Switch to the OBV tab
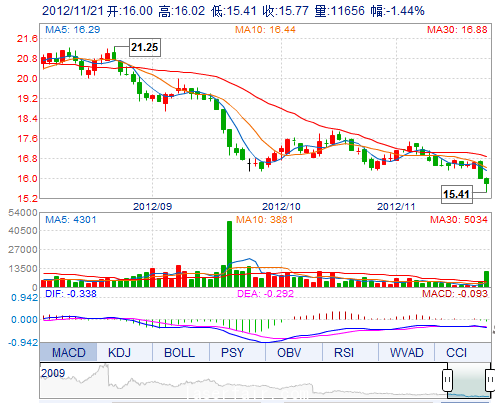This screenshot has width=495, height=403. click(x=289, y=352)
